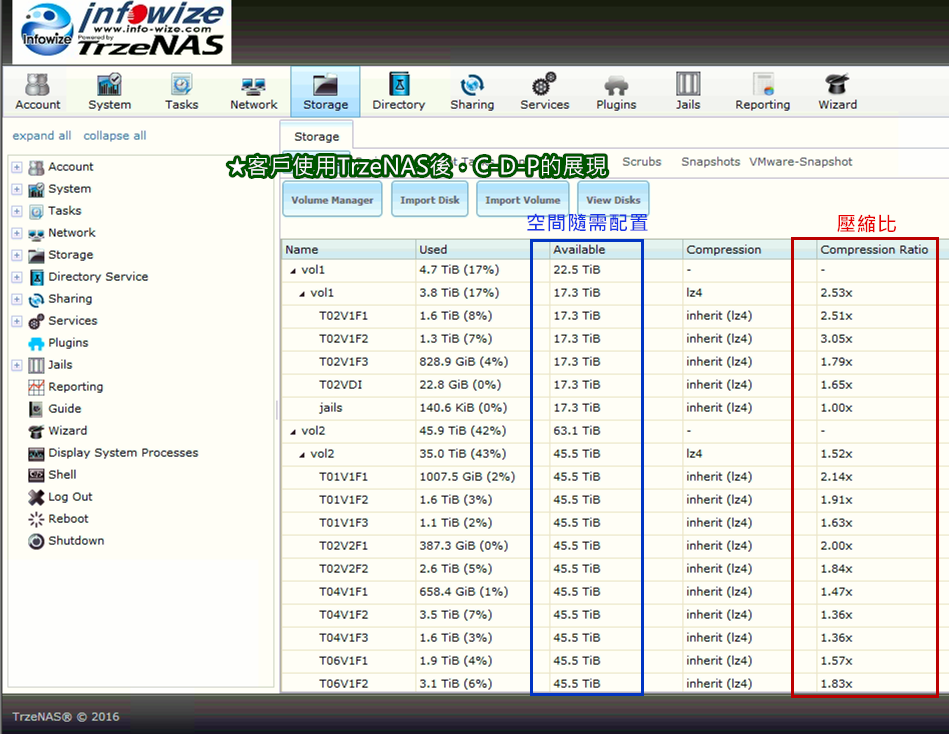Open the Services toolbar icon
This screenshot has width=949, height=734.
click(x=545, y=91)
